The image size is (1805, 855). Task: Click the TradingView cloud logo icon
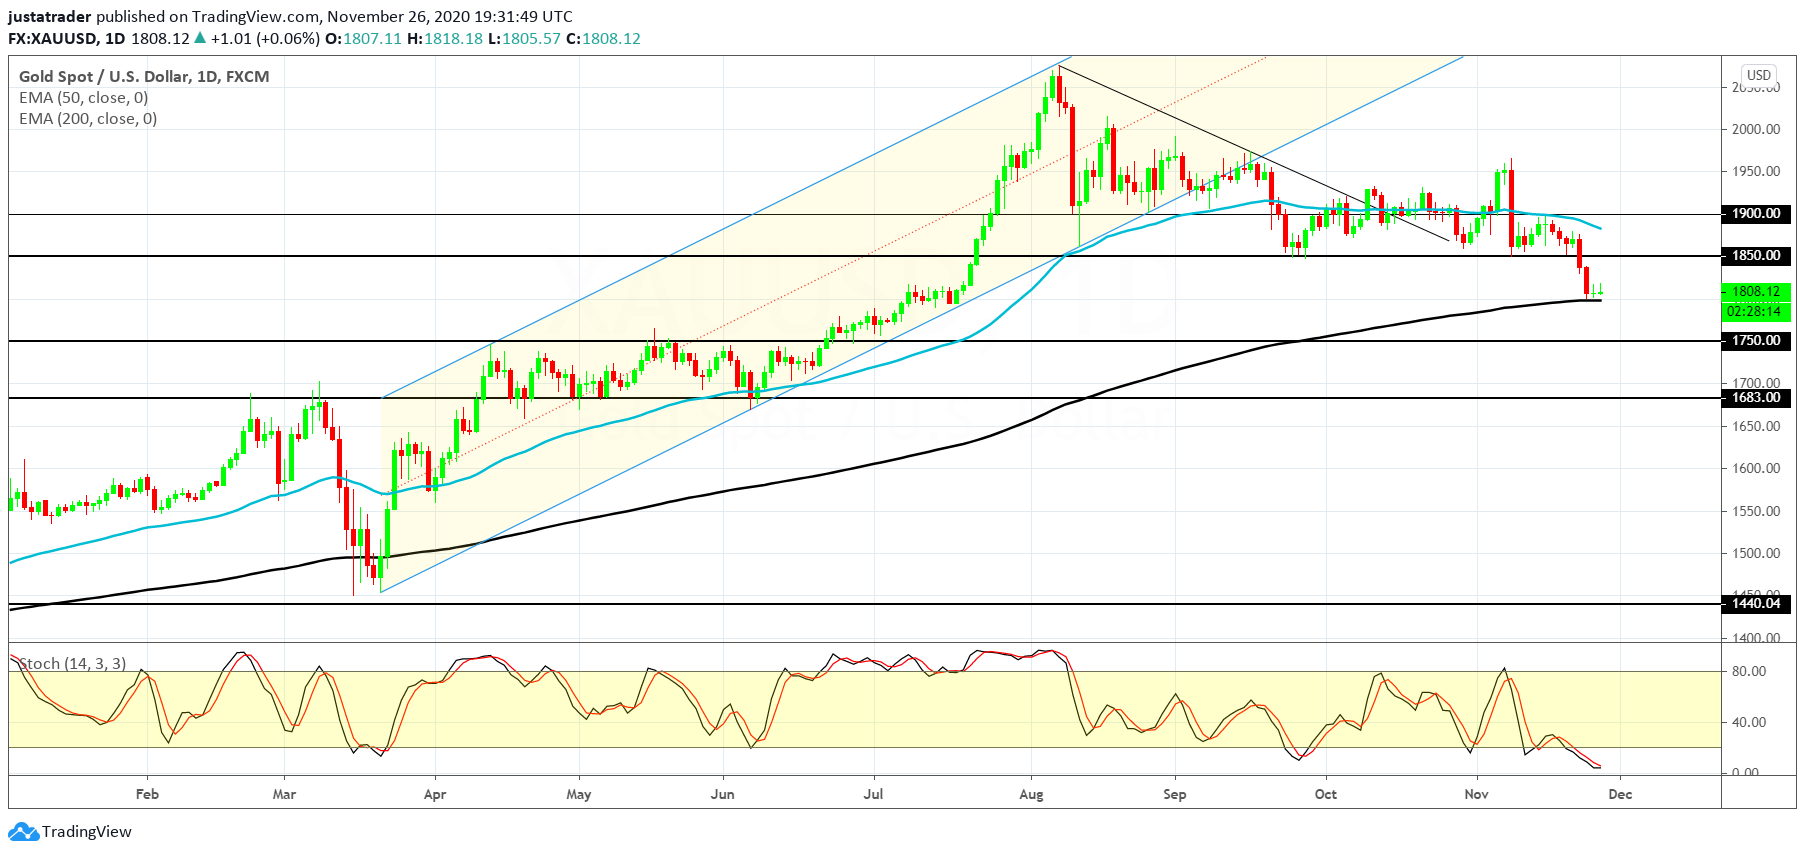coord(23,831)
